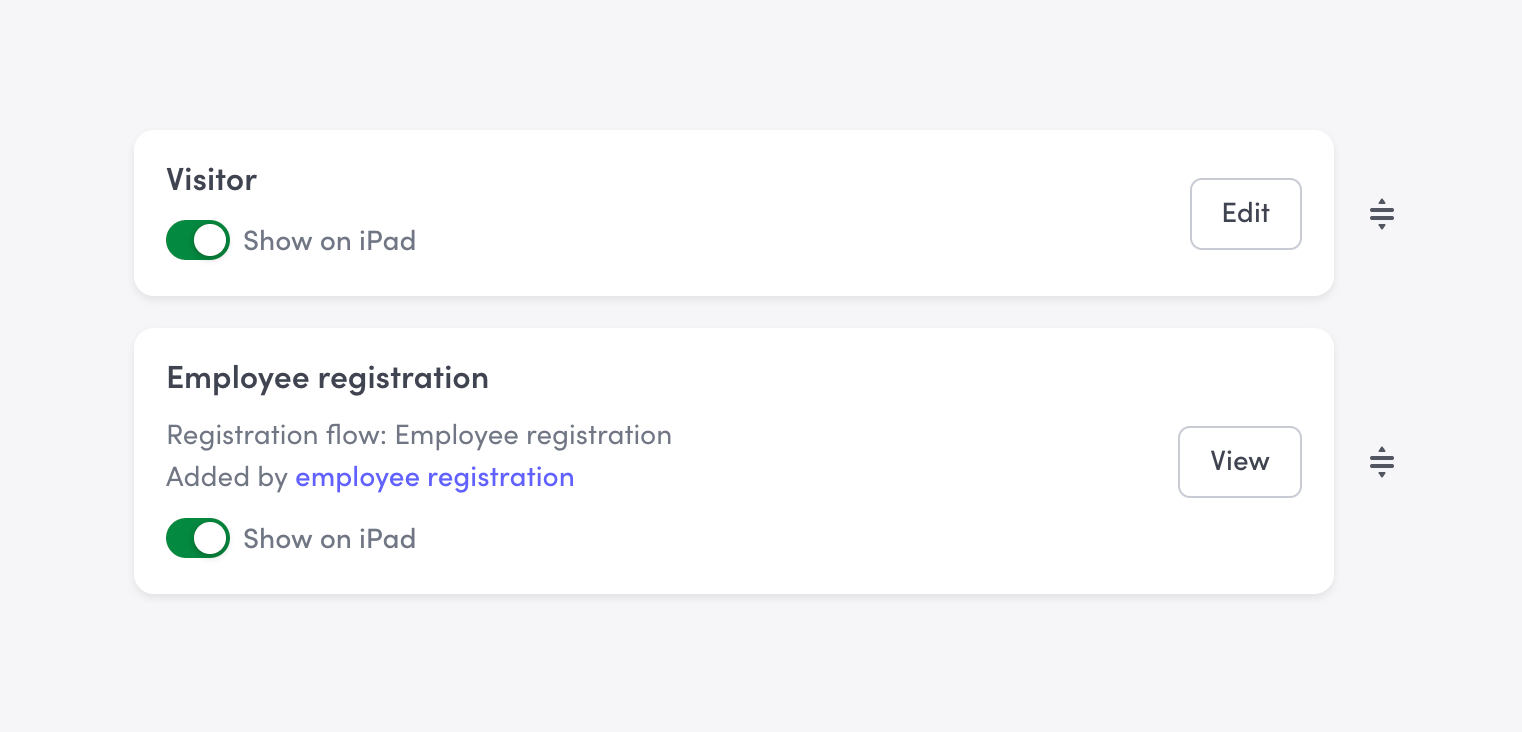This screenshot has height=732, width=1522.
Task: Click the Registration flow description text
Action: pyautogui.click(x=419, y=436)
